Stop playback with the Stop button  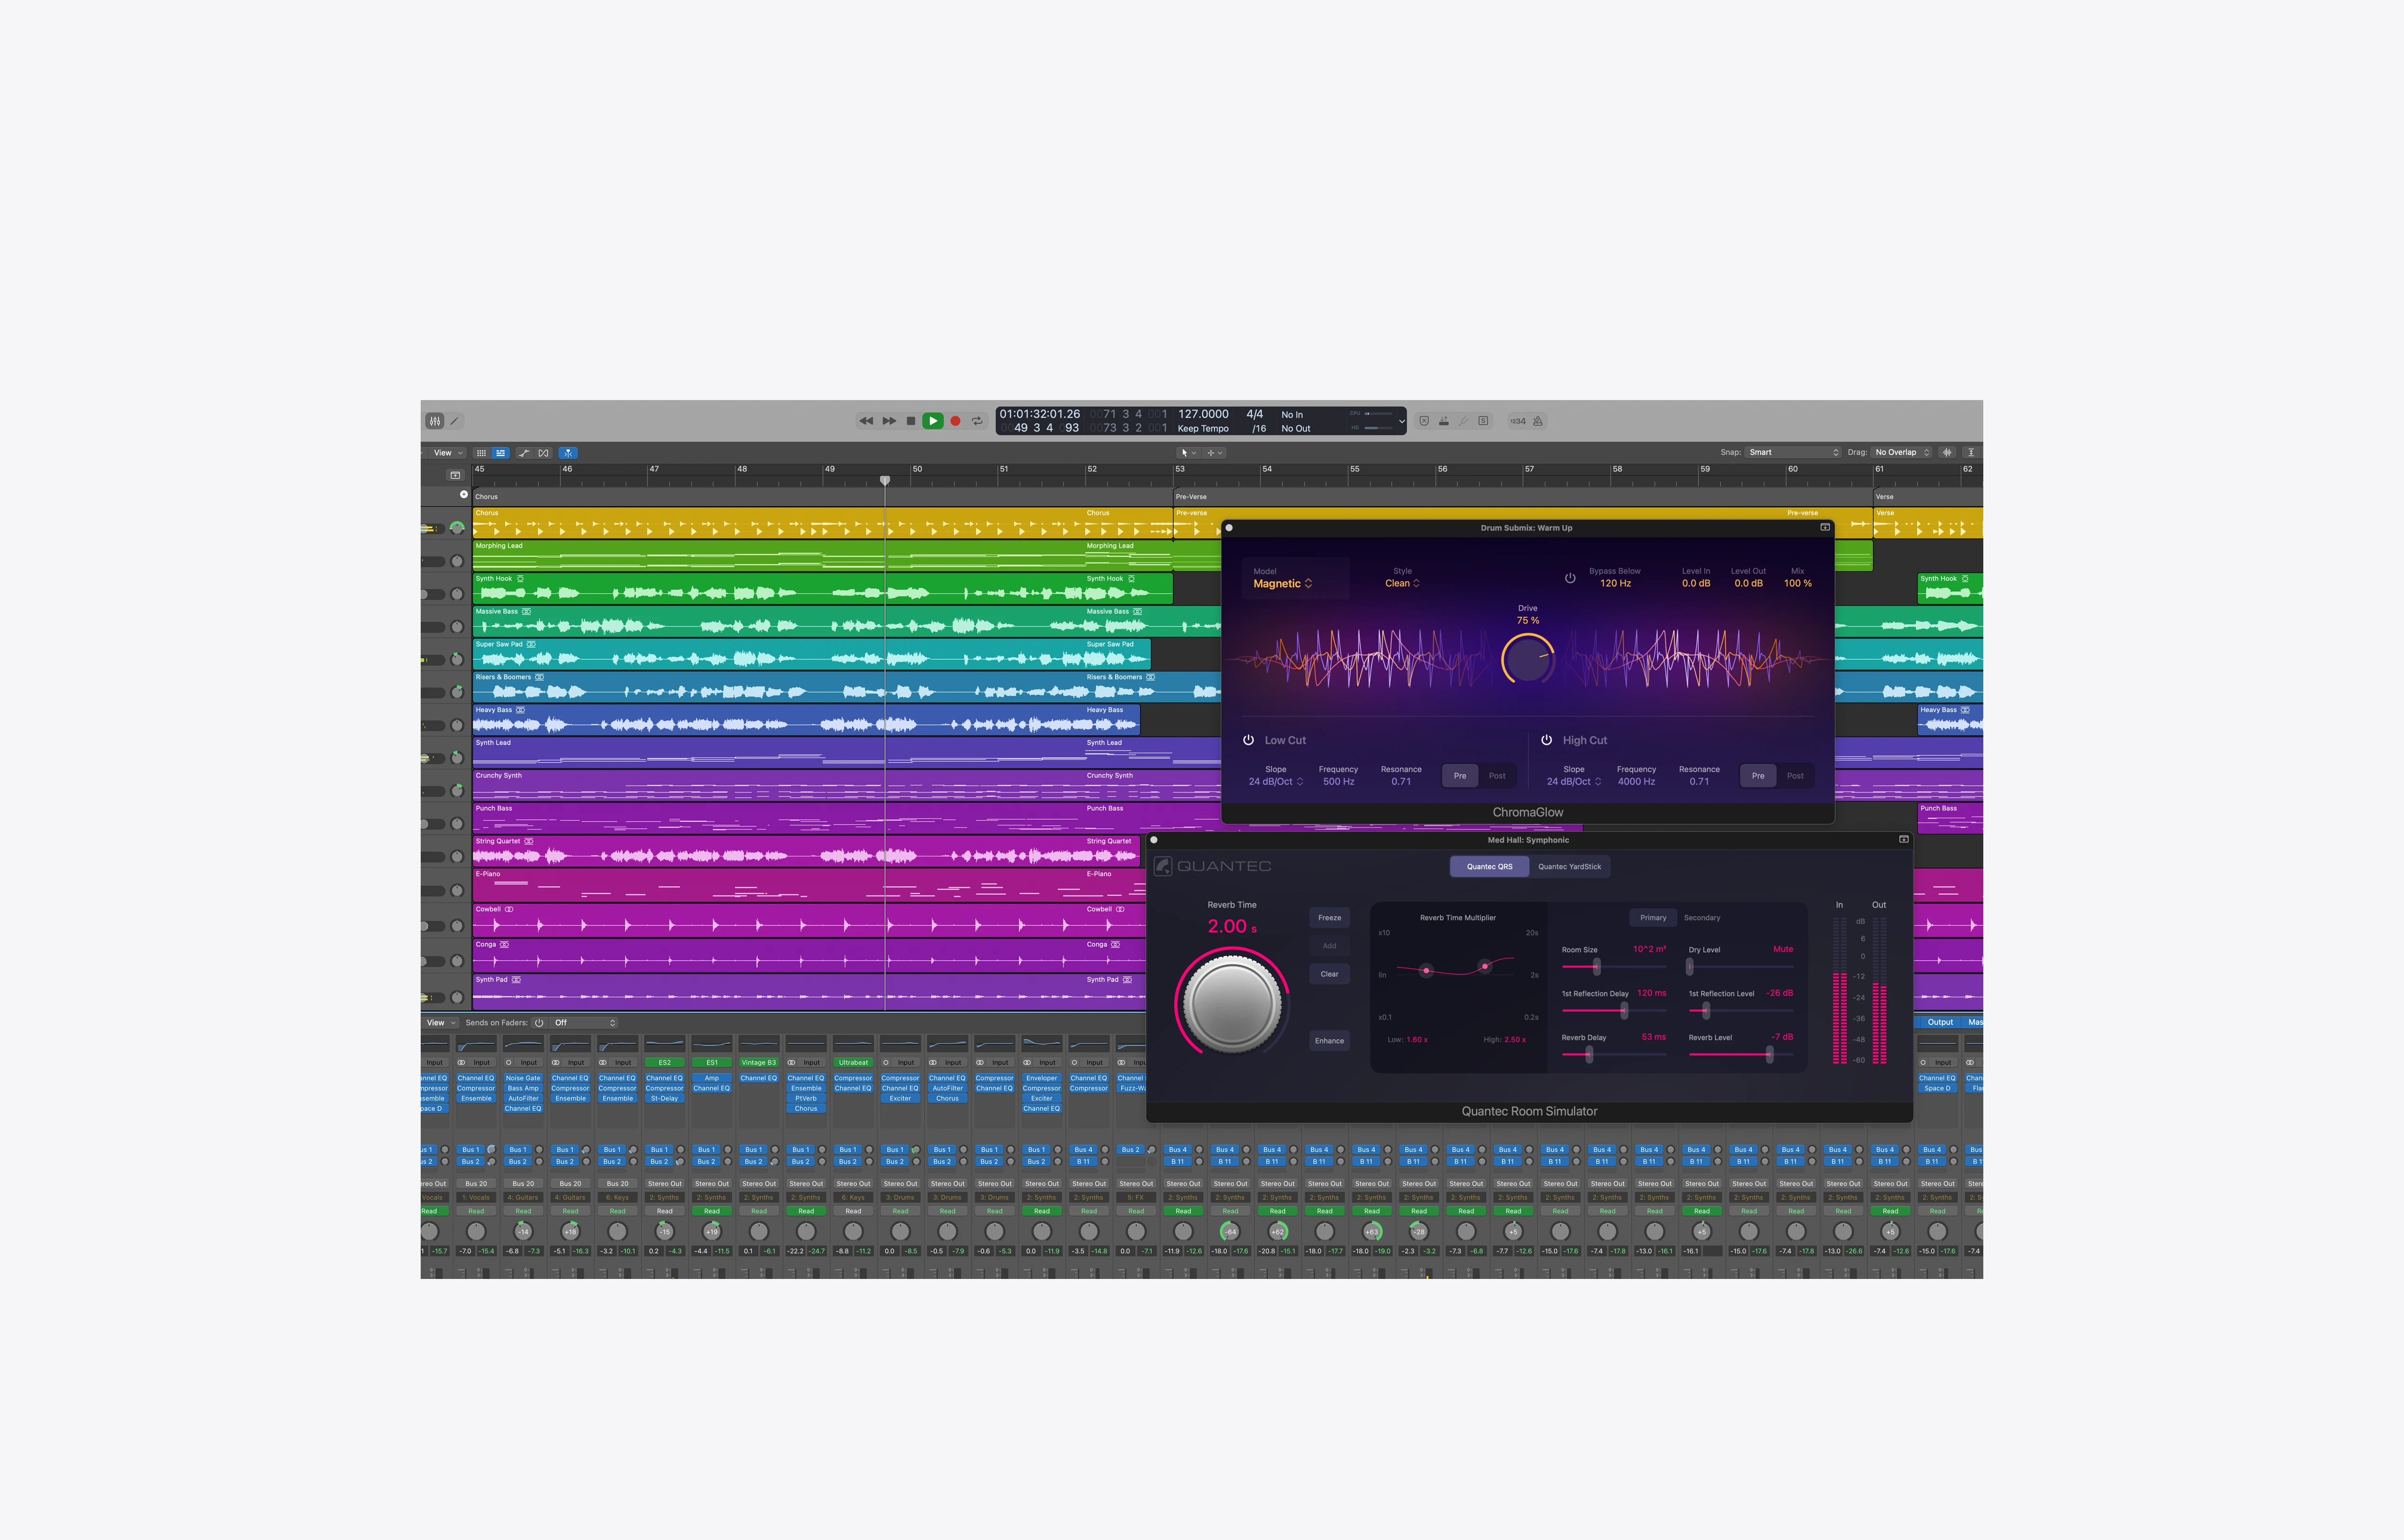911,421
